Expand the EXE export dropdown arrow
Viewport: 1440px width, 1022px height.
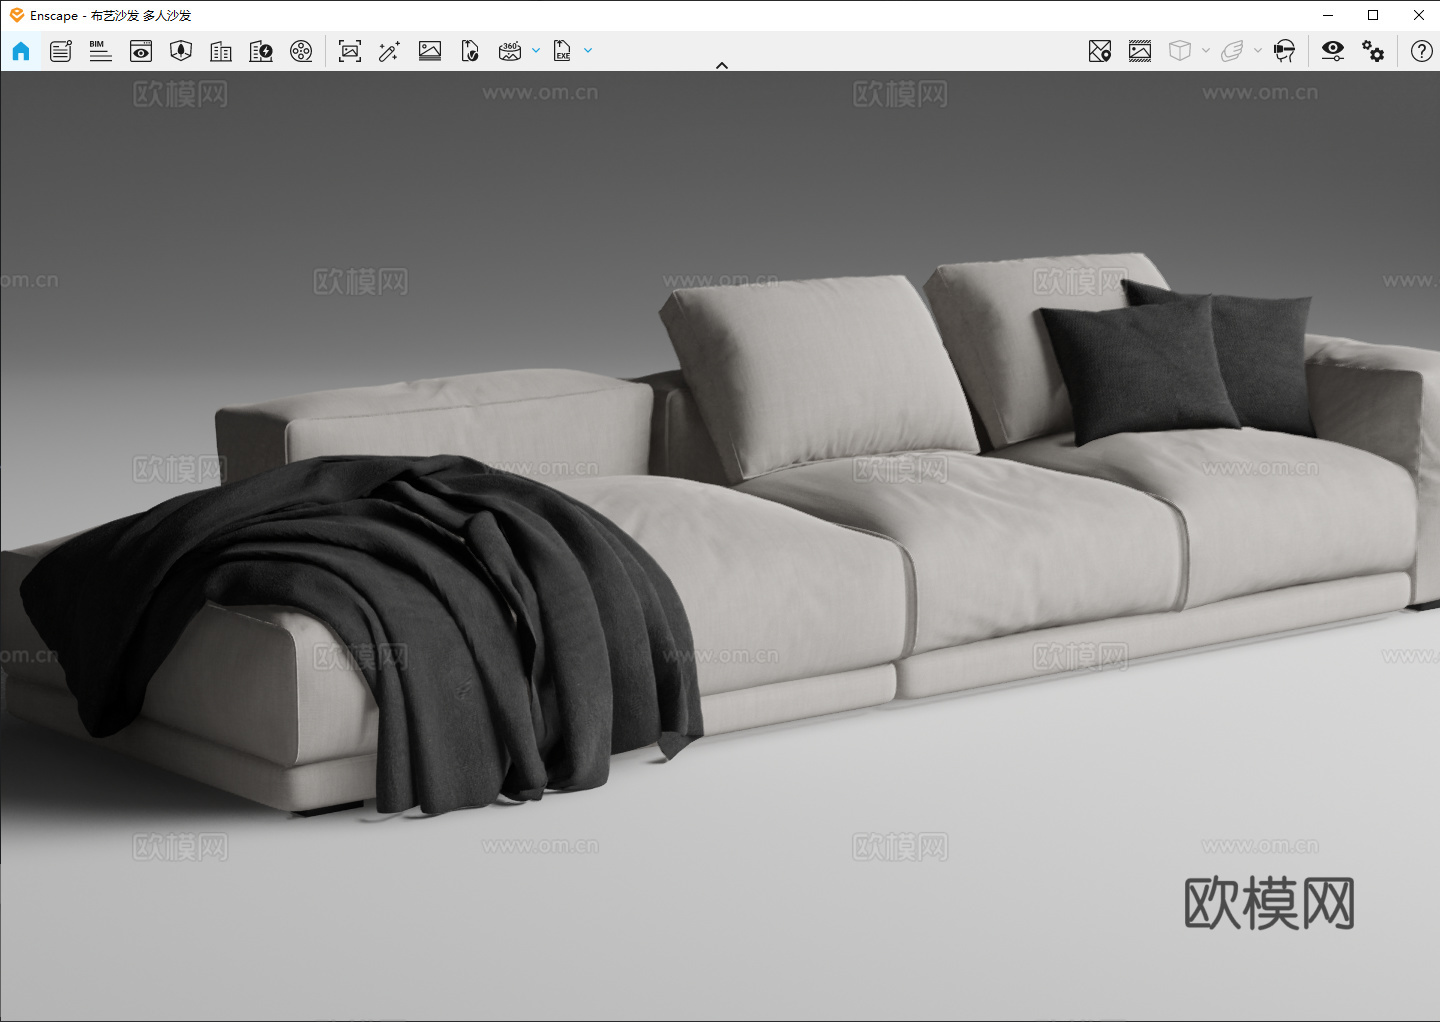(588, 50)
